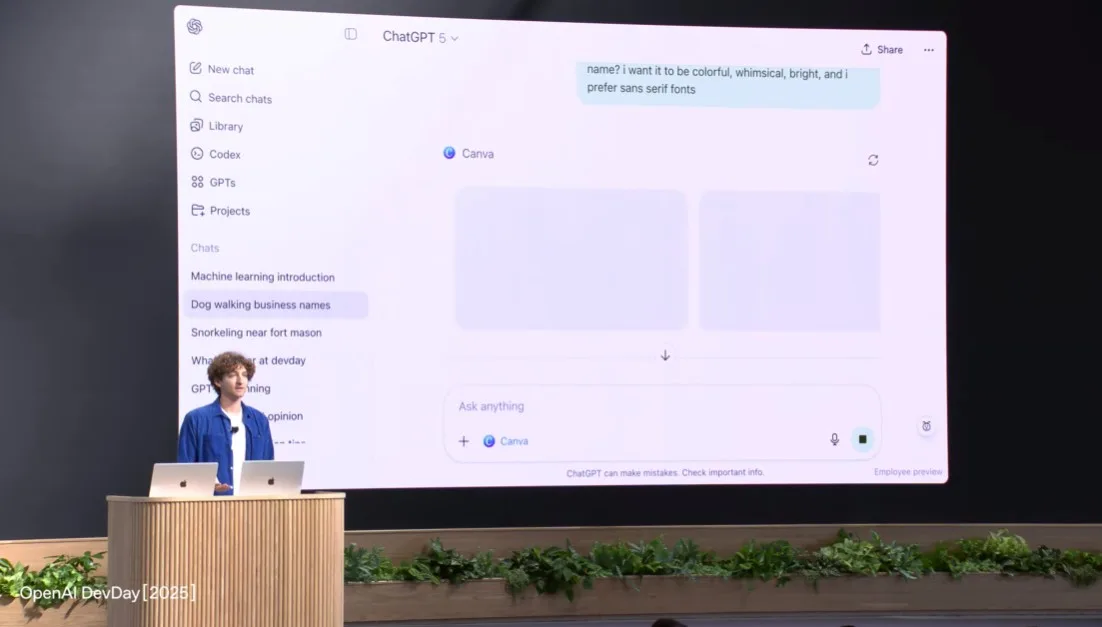The height and width of the screenshot is (627, 1102).
Task: Toggle the sidebar collapse icon
Action: tap(351, 34)
